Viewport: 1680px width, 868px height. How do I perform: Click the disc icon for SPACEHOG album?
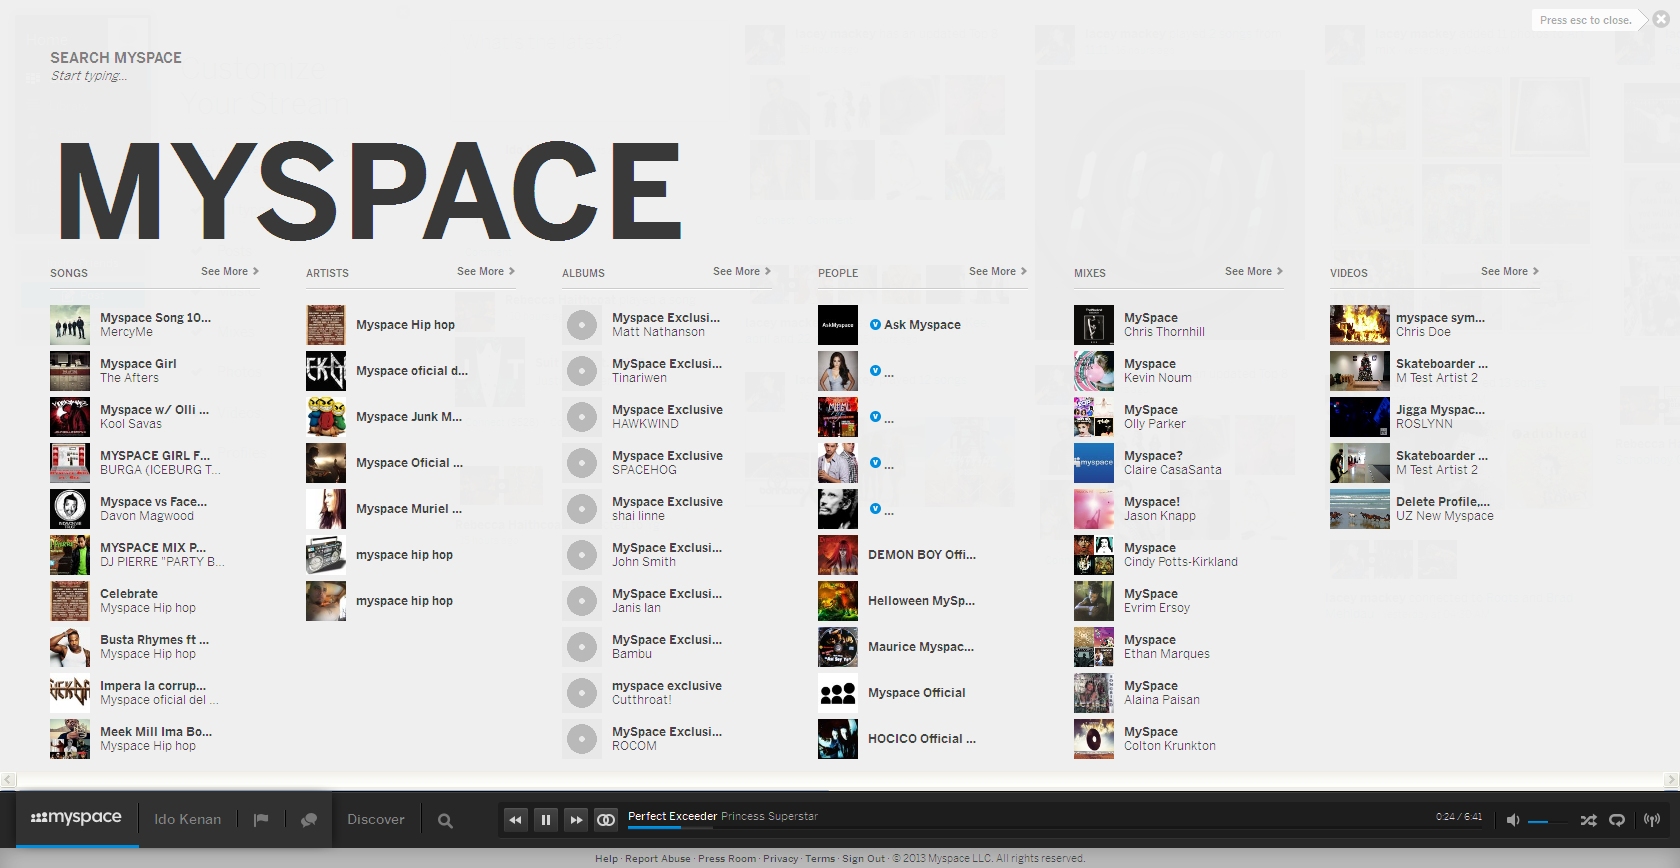coord(582,463)
